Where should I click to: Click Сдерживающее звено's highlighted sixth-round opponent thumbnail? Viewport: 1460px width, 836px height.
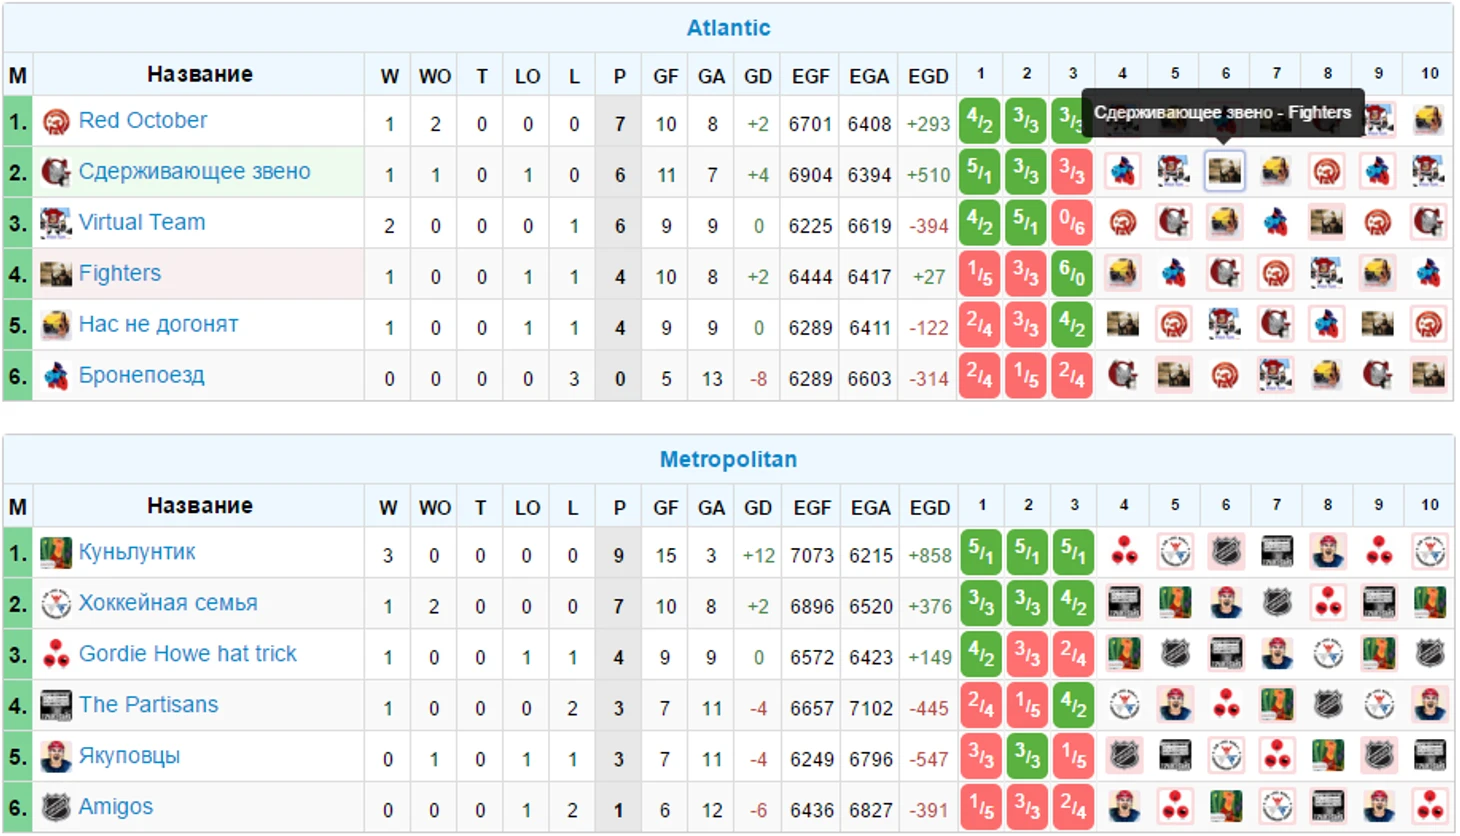(x=1224, y=172)
